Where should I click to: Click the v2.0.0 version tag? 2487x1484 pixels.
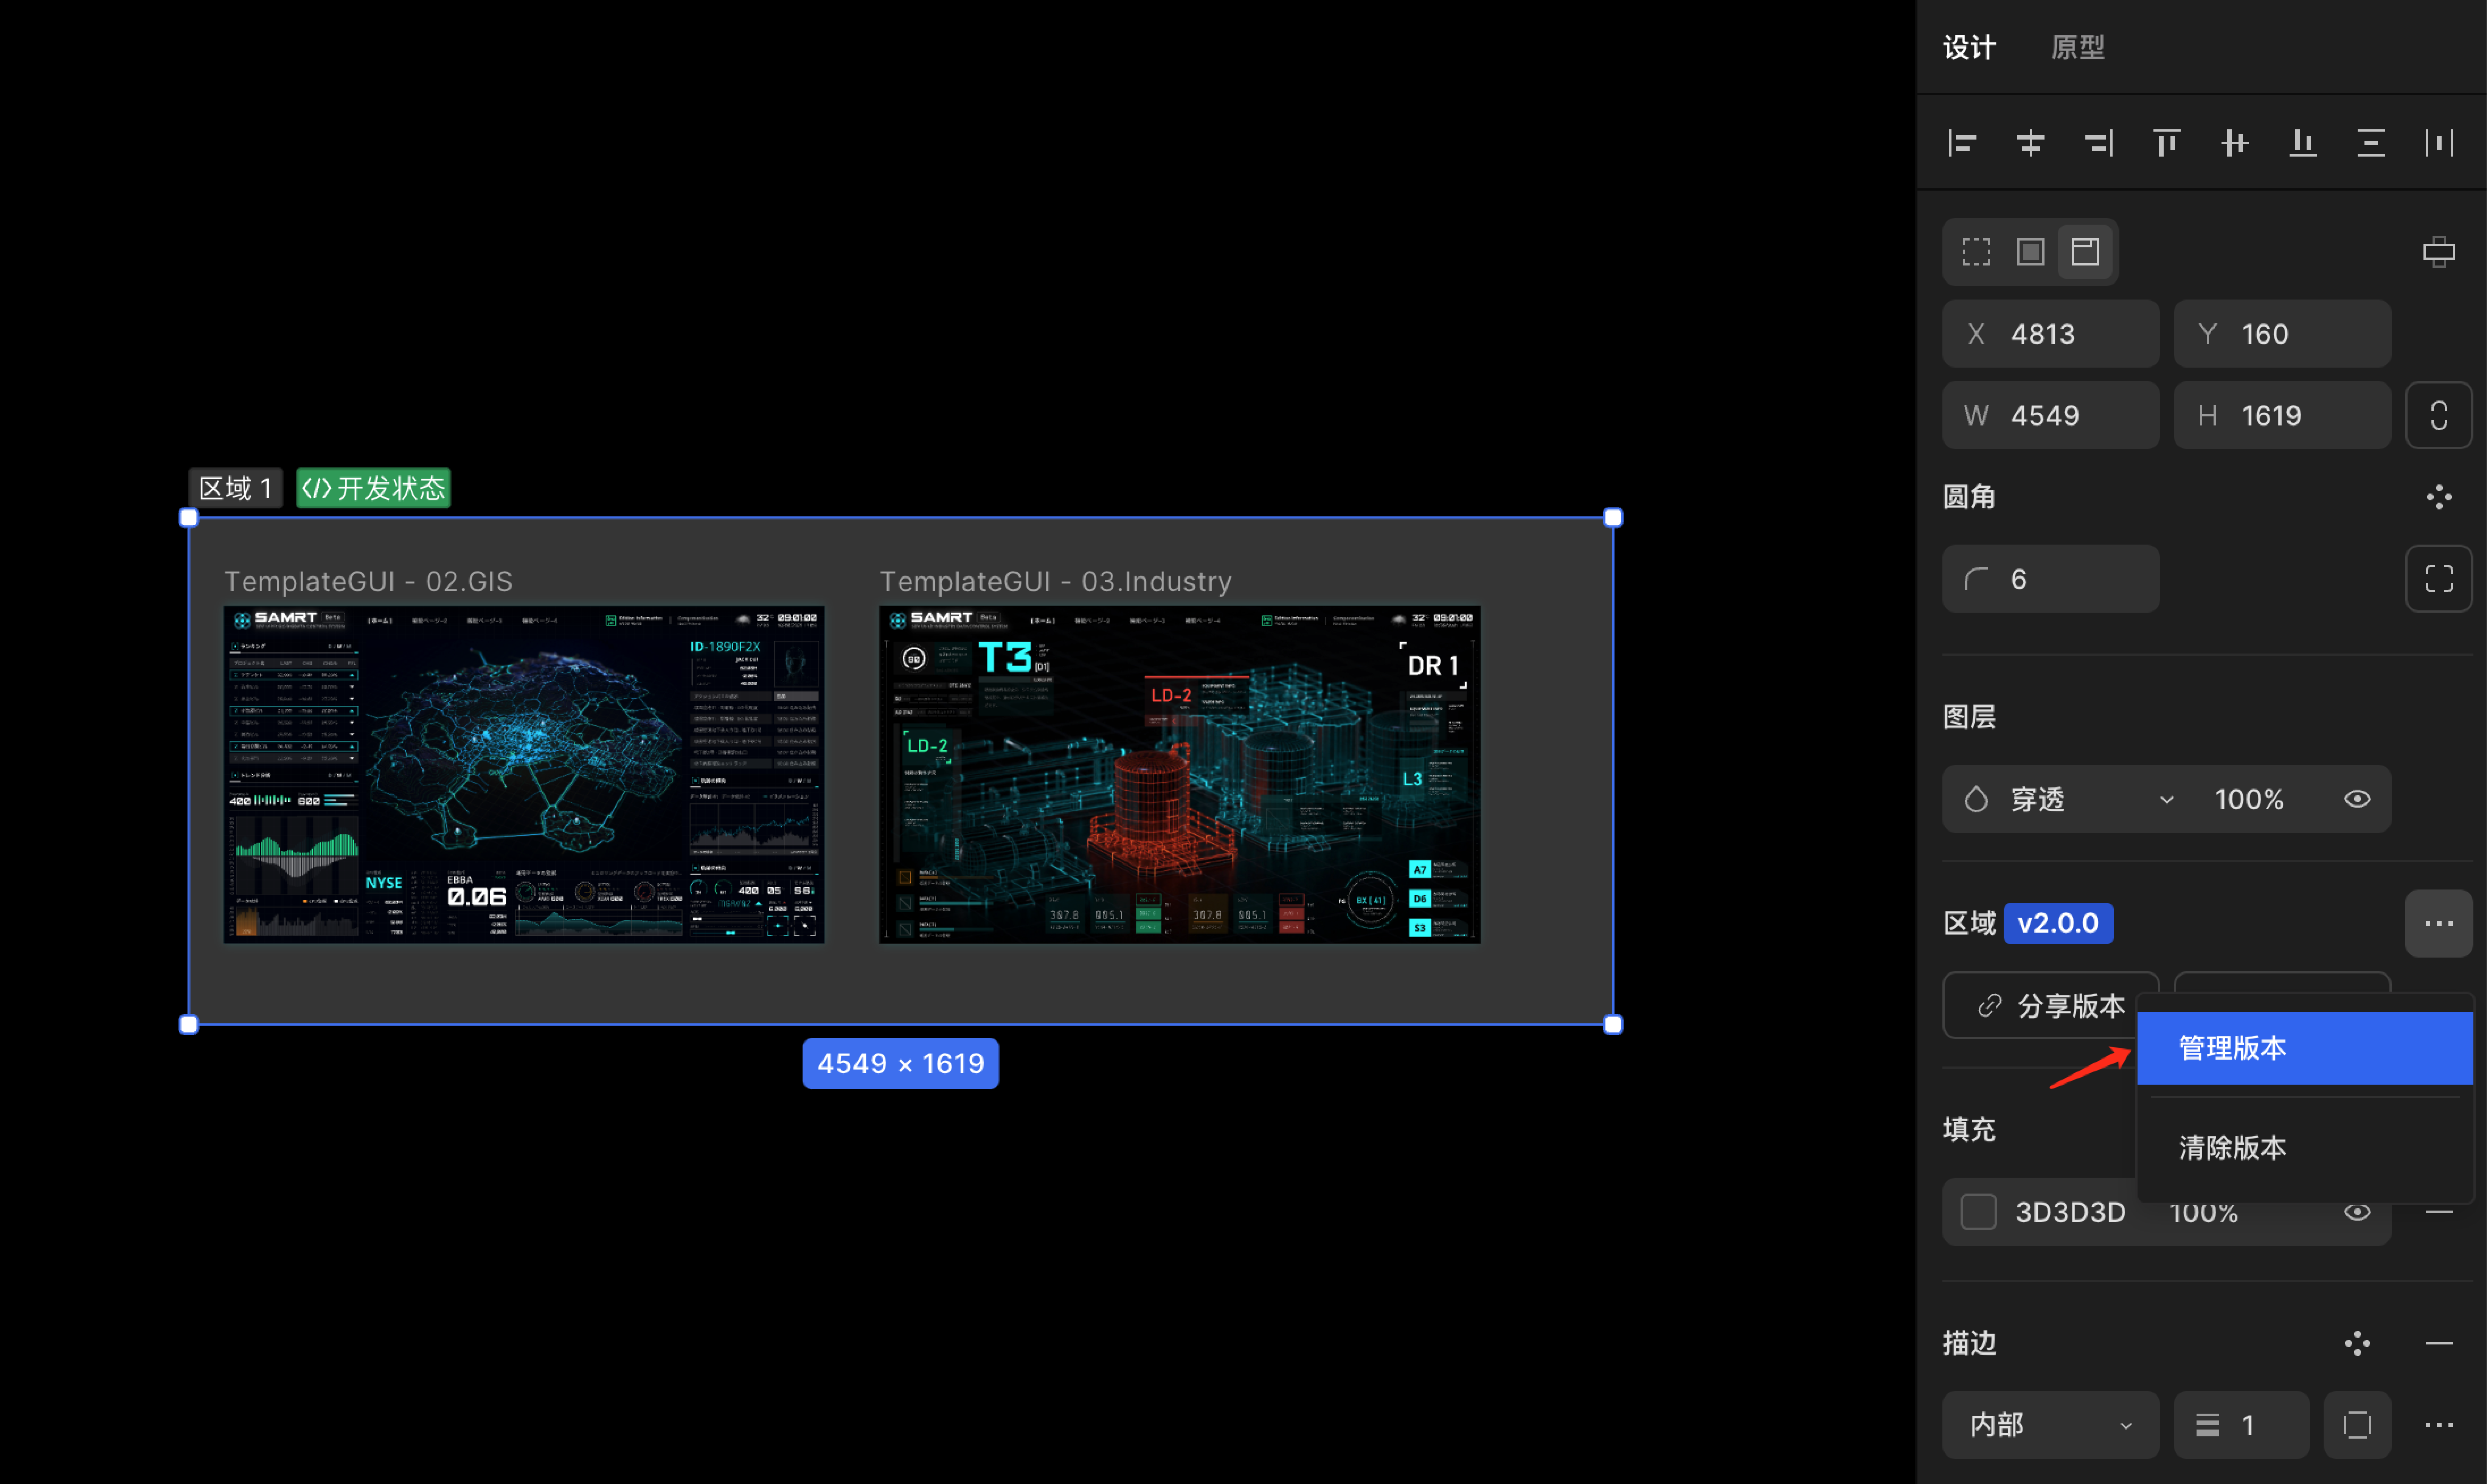tap(2058, 923)
